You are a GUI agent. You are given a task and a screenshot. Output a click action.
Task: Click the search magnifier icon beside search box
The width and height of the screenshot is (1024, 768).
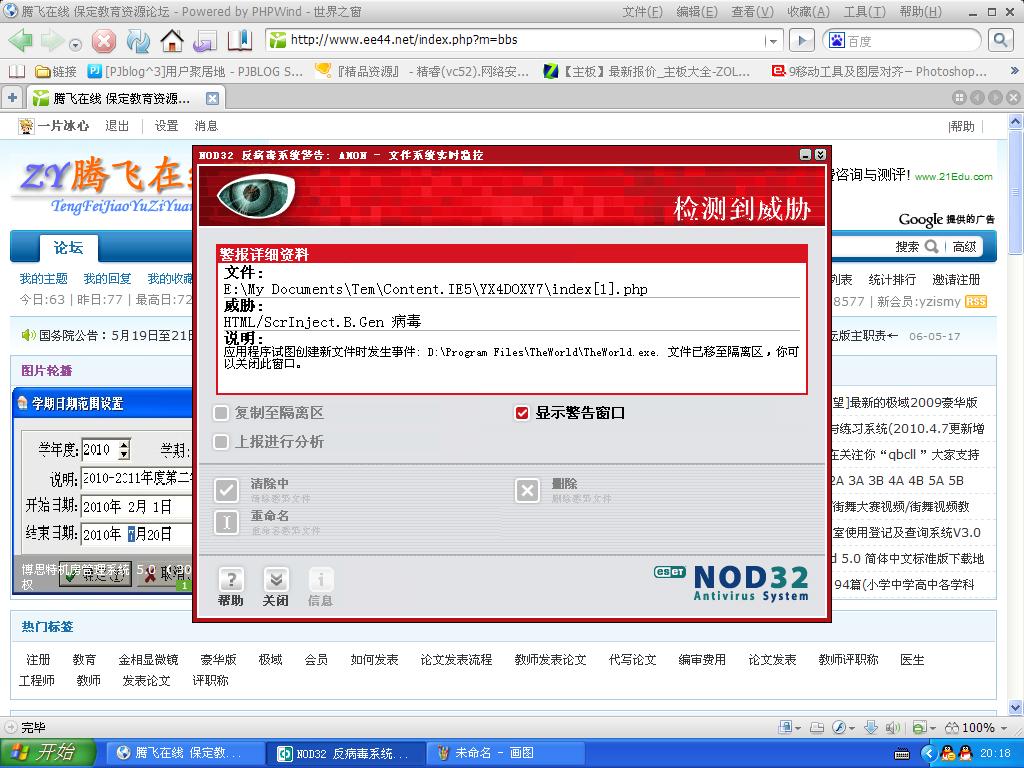[x=1000, y=40]
